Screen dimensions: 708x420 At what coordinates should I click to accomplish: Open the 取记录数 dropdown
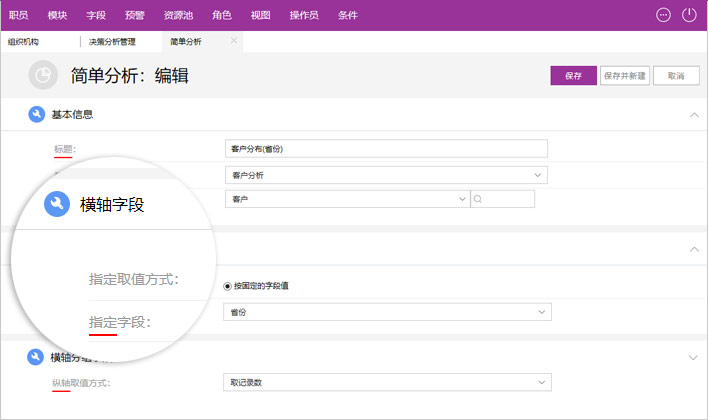click(x=386, y=382)
